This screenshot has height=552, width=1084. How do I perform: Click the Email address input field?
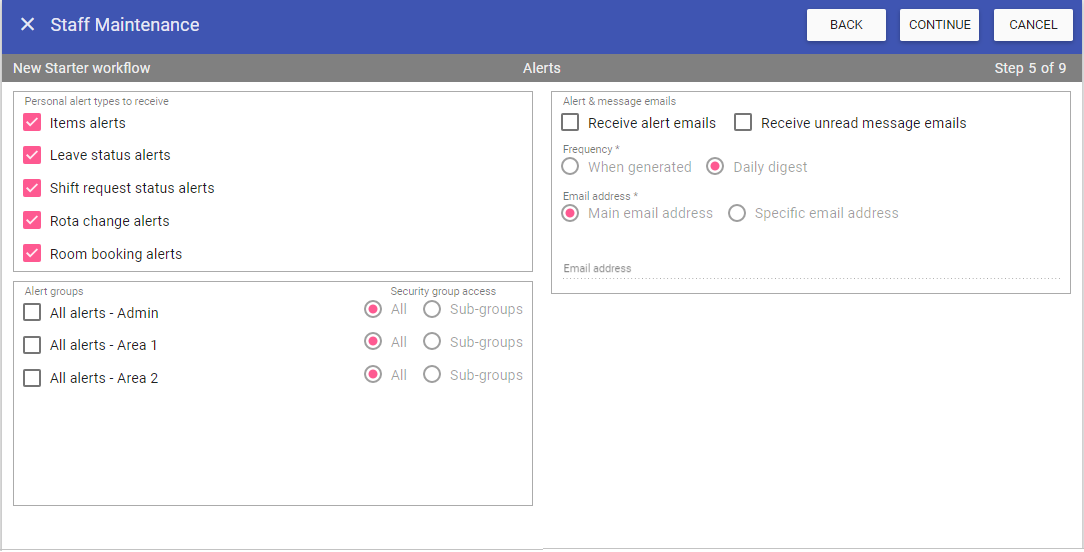(x=810, y=268)
